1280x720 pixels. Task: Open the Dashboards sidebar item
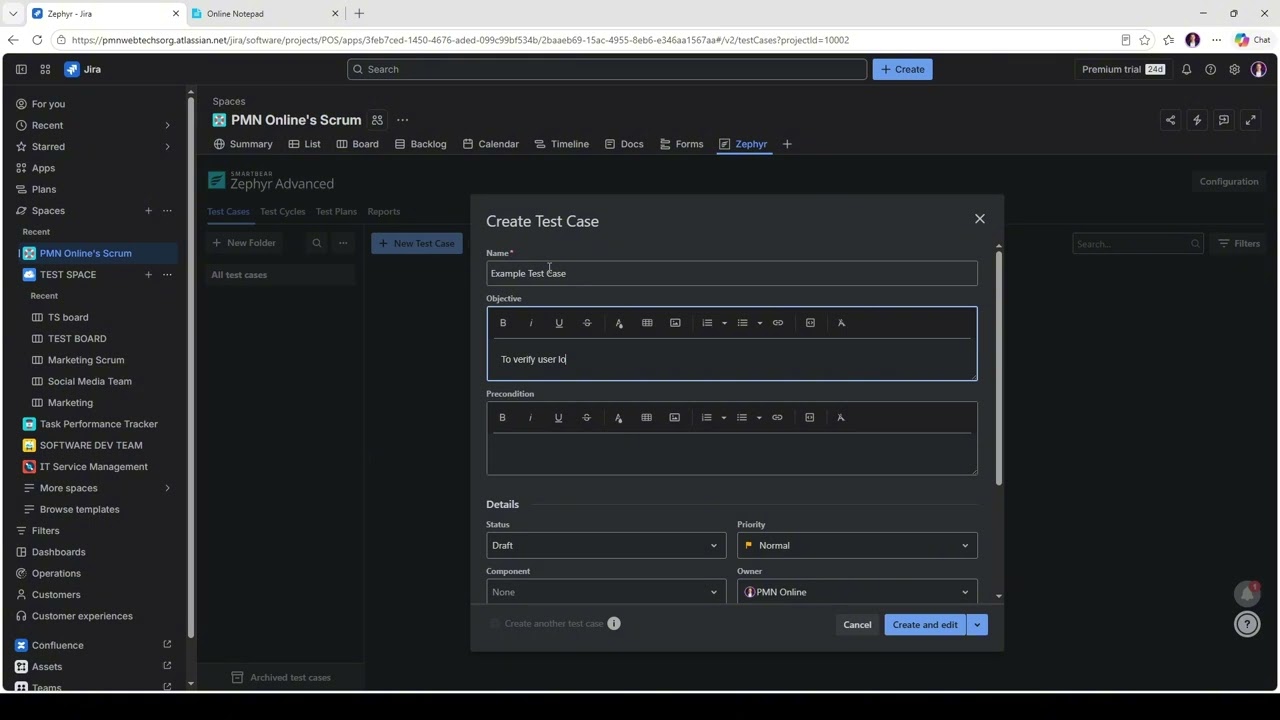[x=58, y=552]
